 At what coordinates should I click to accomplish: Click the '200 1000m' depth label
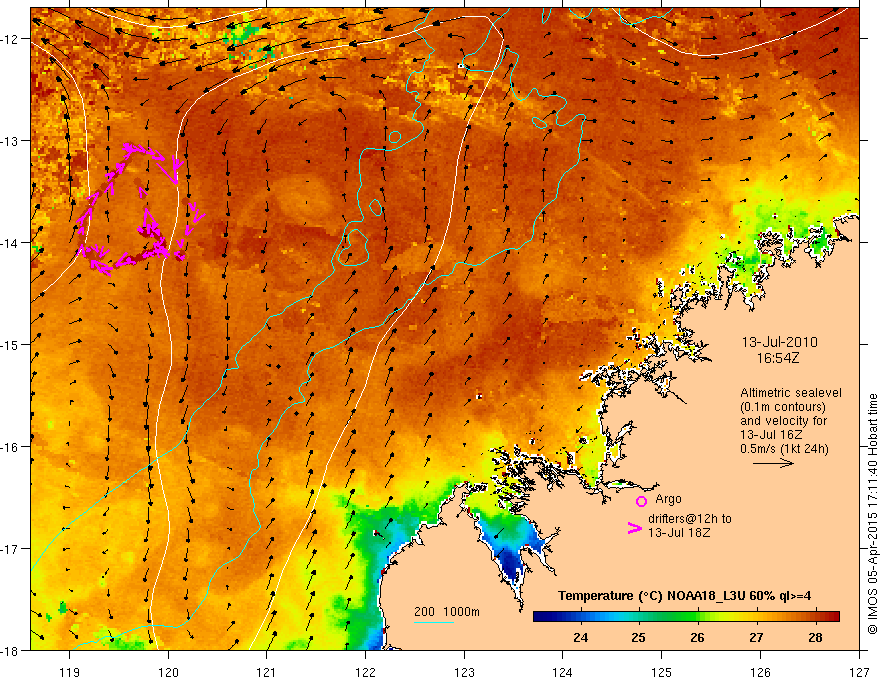coord(447,612)
